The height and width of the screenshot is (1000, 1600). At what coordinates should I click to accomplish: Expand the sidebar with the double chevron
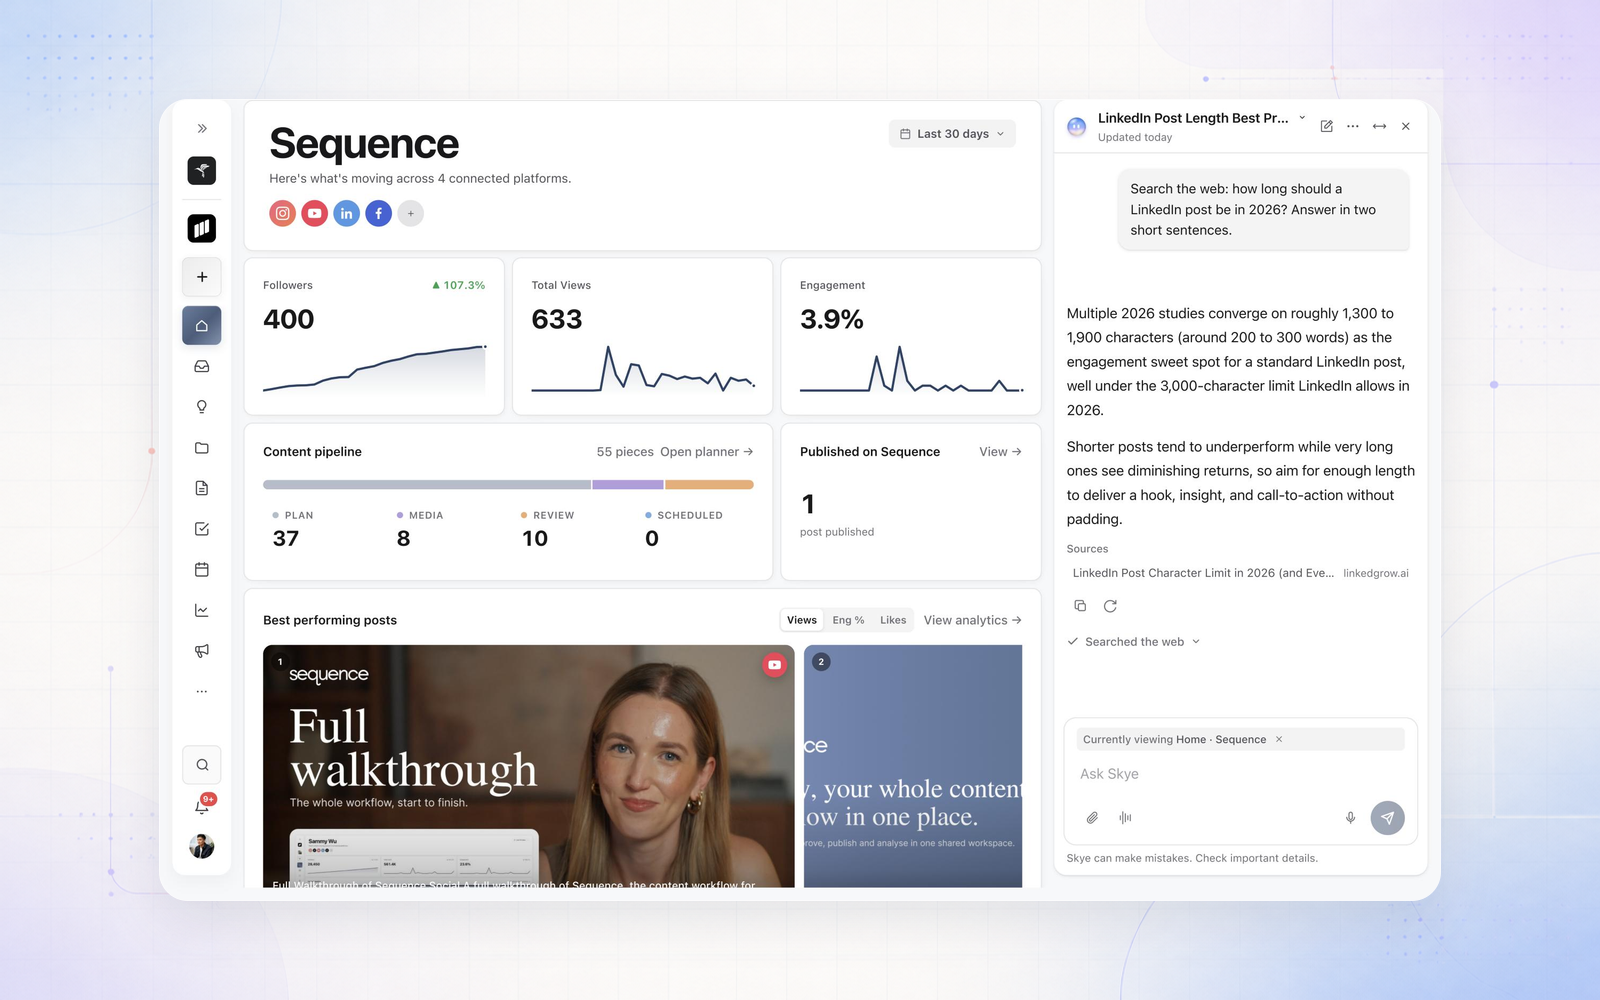pyautogui.click(x=202, y=128)
